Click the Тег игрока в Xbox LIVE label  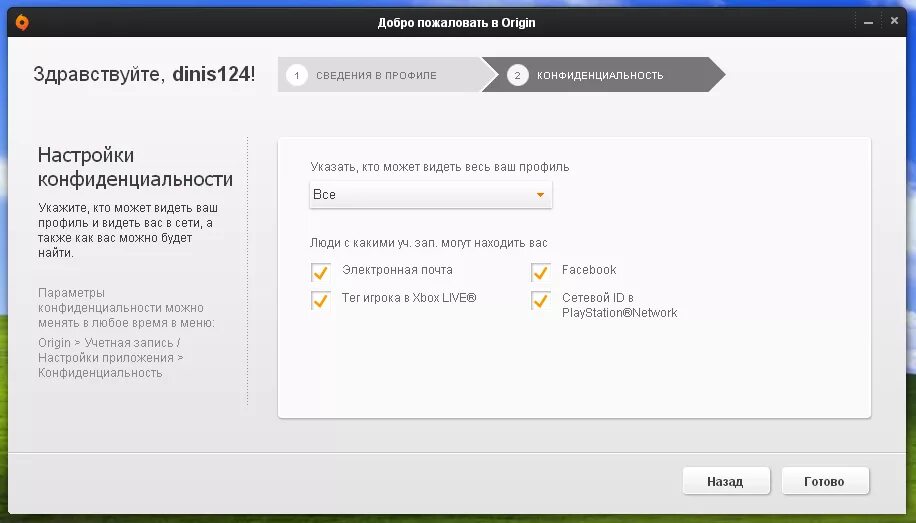click(409, 298)
